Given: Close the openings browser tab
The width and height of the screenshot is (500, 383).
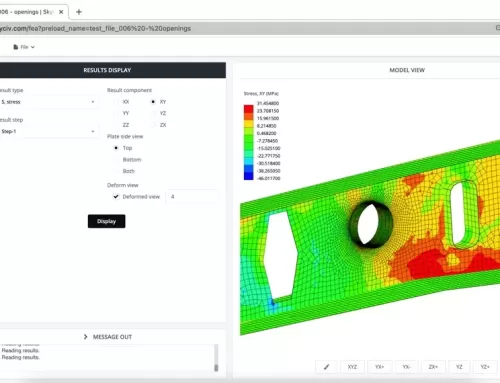Looking at the screenshot, I should tap(61, 12).
